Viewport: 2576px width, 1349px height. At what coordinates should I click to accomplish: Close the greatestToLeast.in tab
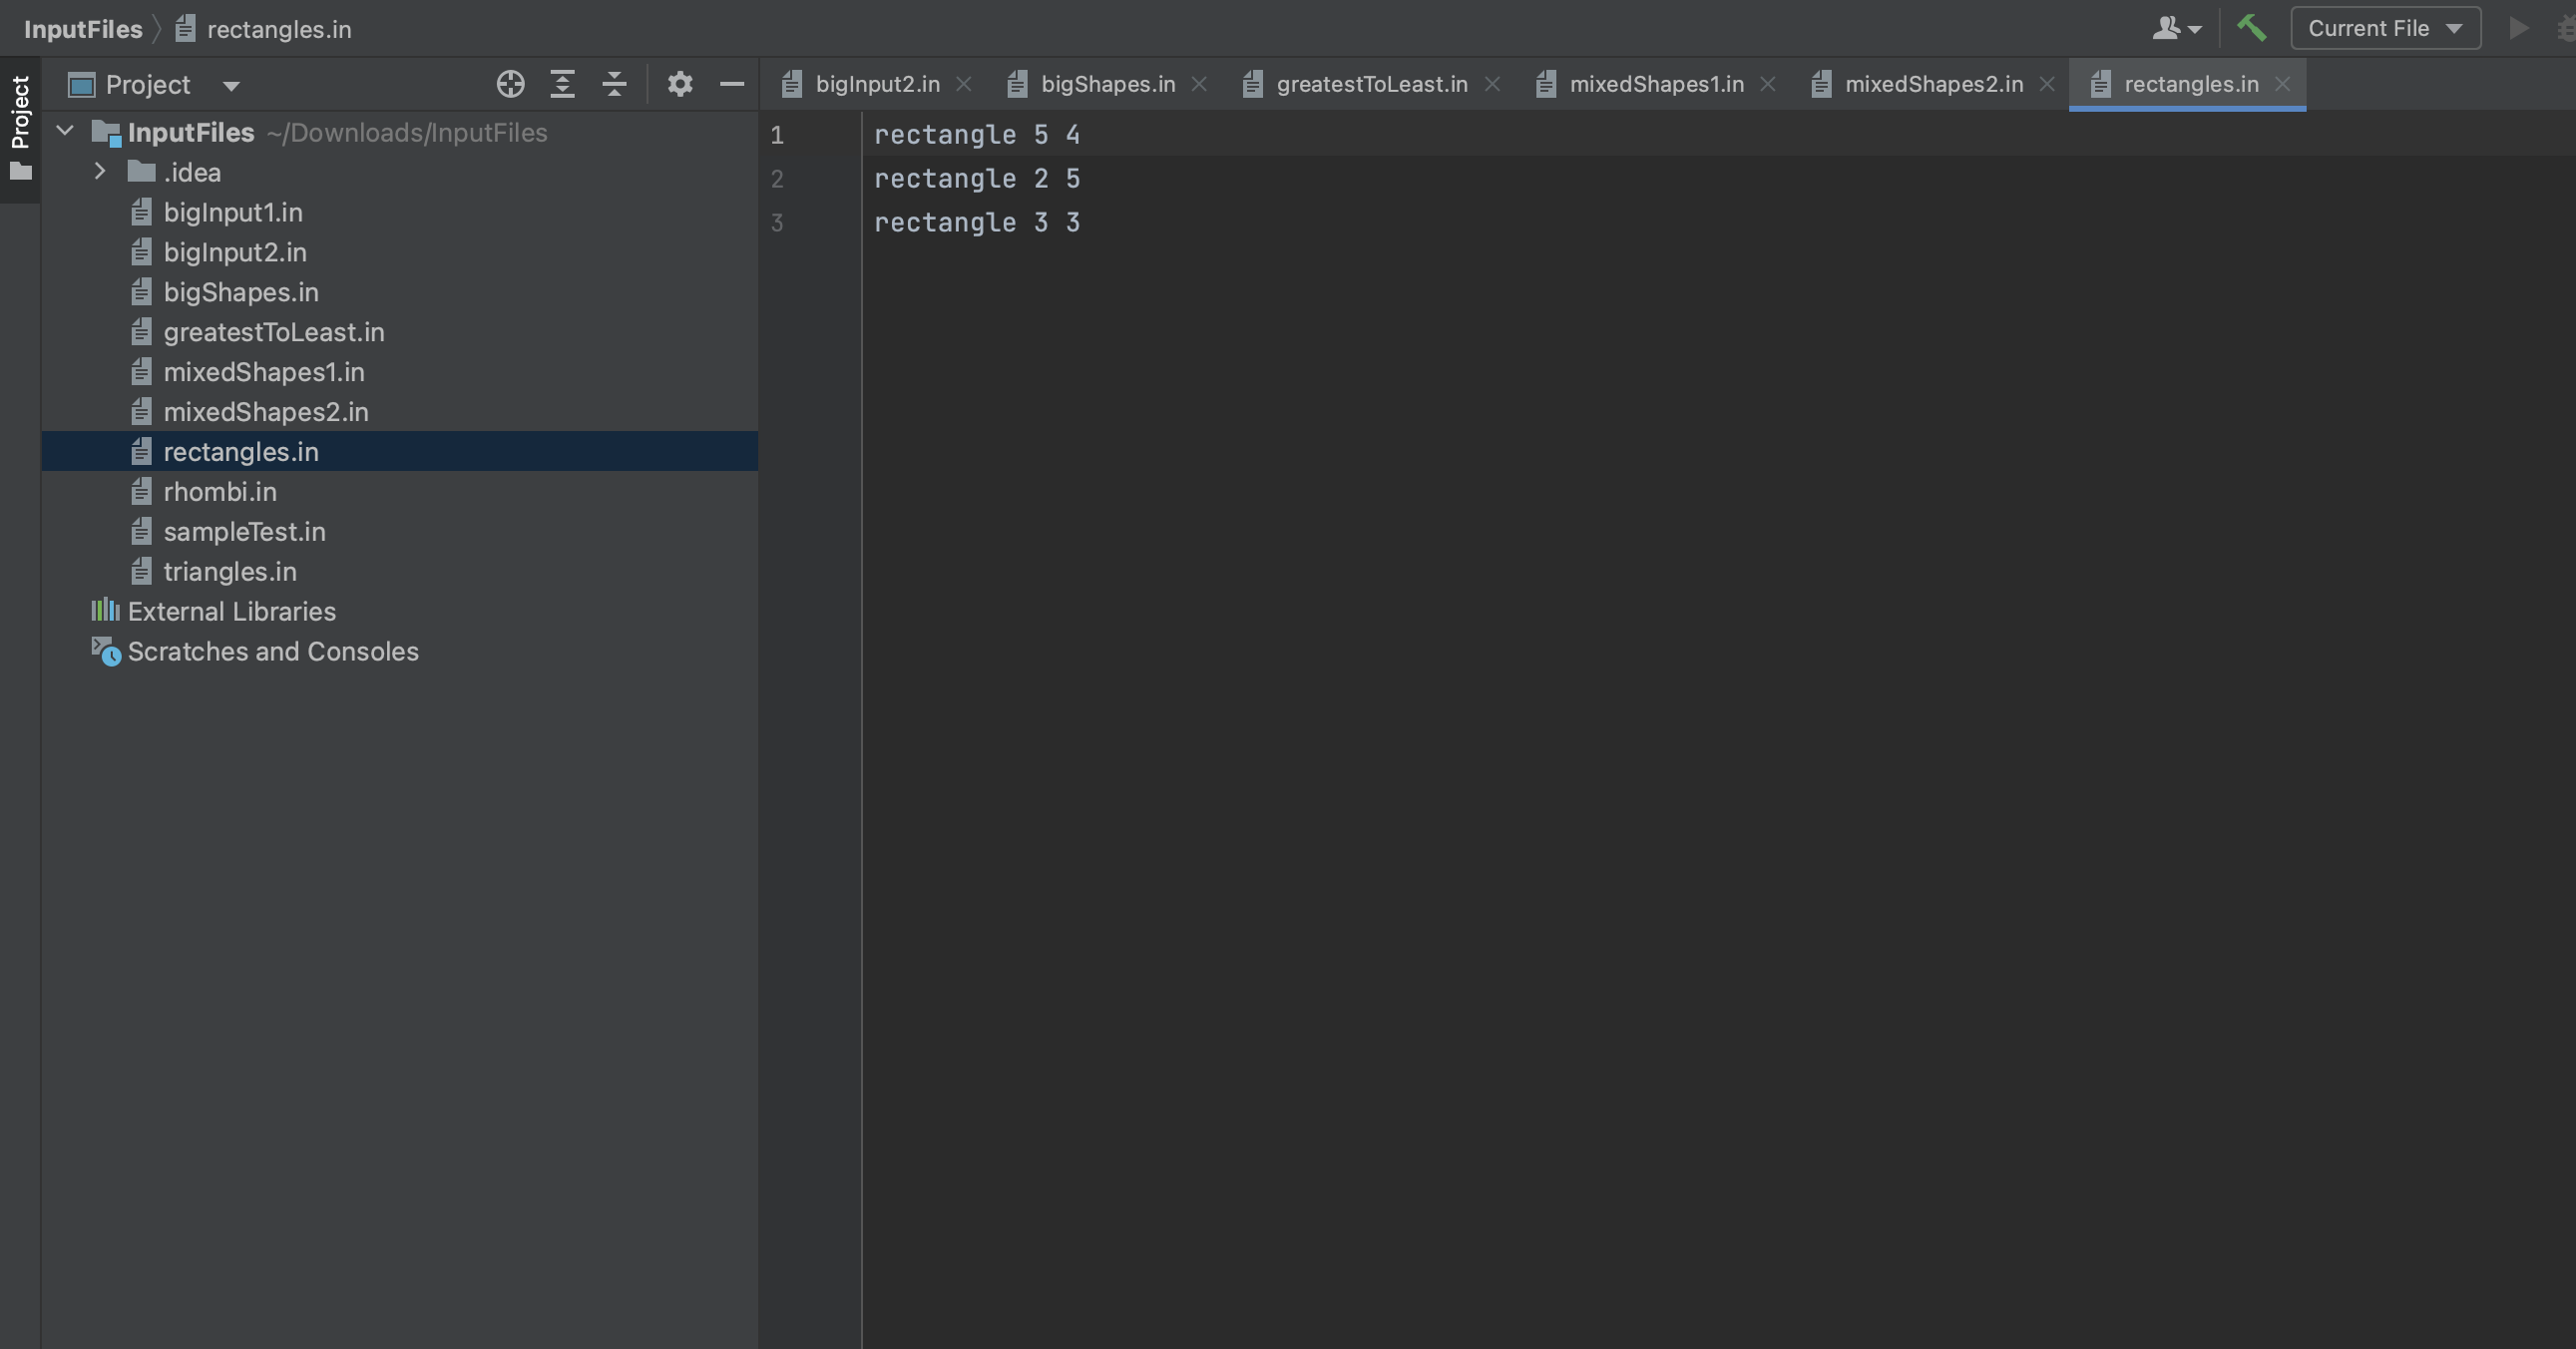1492,84
